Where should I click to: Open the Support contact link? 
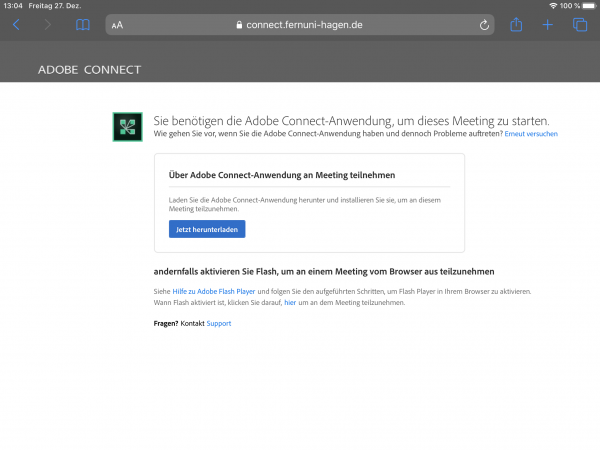tap(218, 323)
